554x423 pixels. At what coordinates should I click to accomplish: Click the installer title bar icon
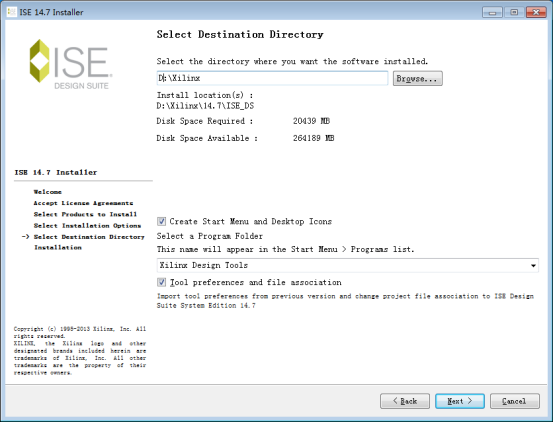coord(12,12)
